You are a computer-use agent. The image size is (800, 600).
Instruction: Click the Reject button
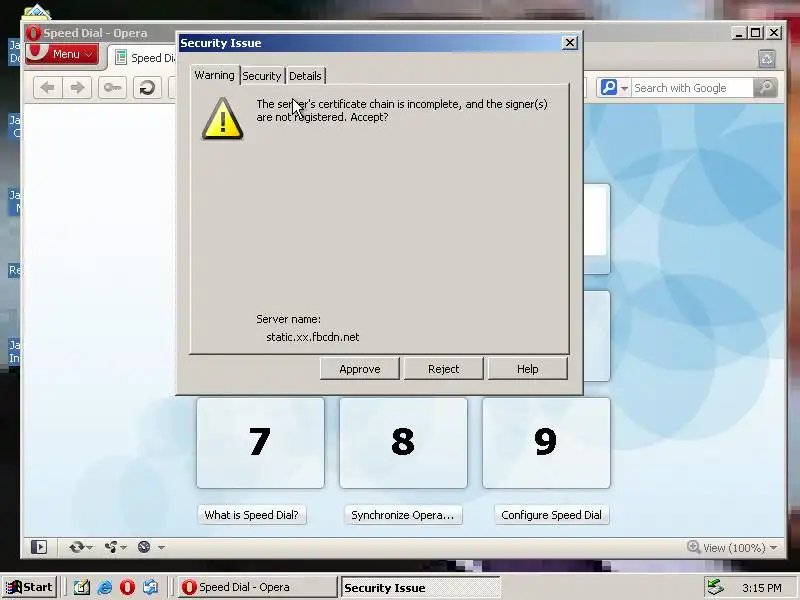(443, 369)
